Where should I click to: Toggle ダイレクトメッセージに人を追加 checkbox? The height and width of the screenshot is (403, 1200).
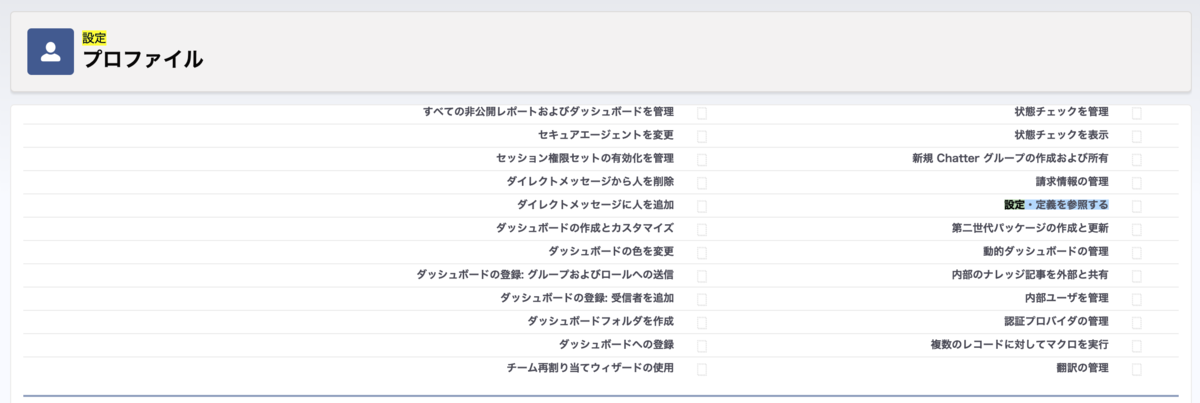click(x=702, y=206)
